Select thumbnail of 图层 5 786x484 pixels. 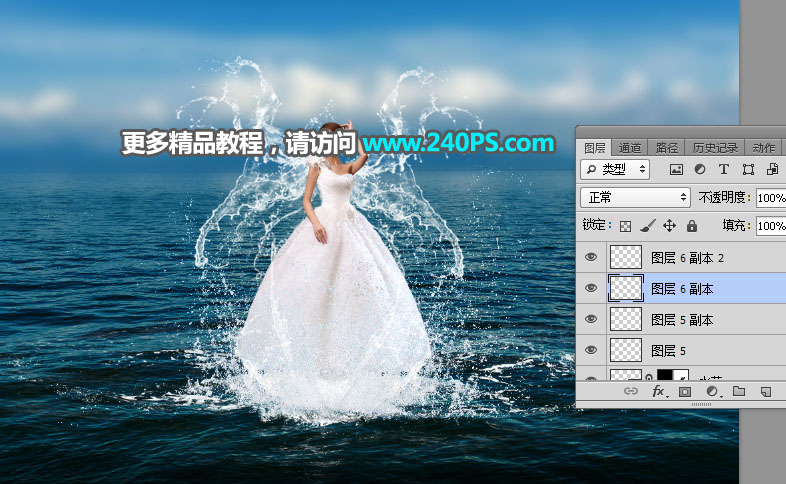(626, 350)
